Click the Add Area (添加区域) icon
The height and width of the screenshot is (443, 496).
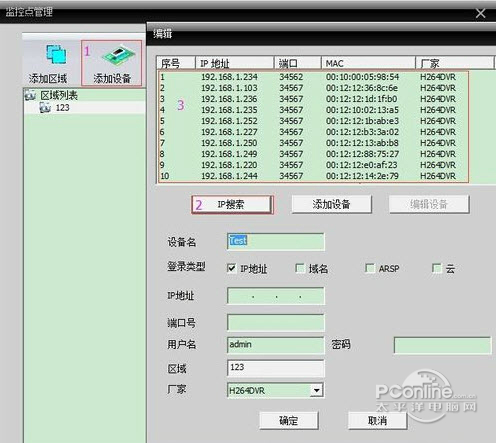click(x=56, y=55)
